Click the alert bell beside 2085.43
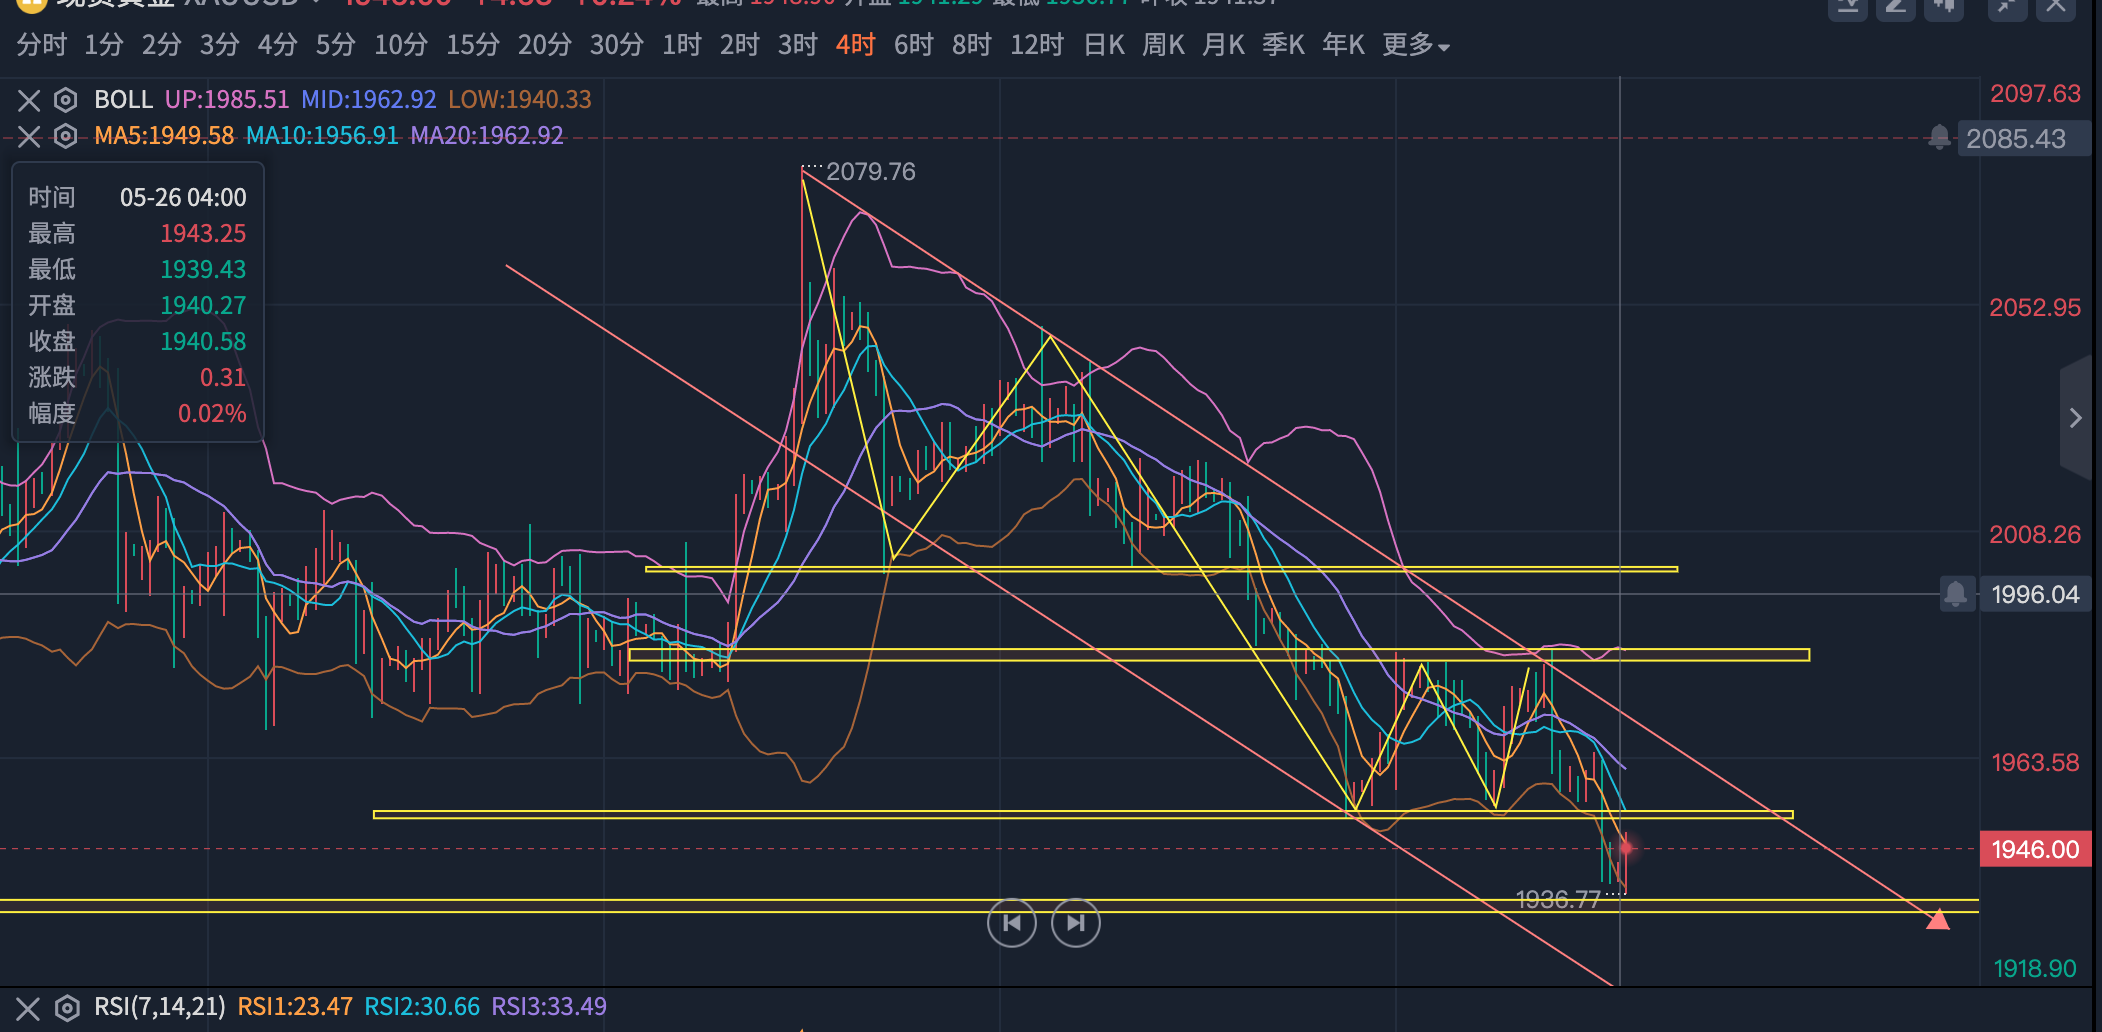This screenshot has width=2102, height=1032. pos(1939,138)
